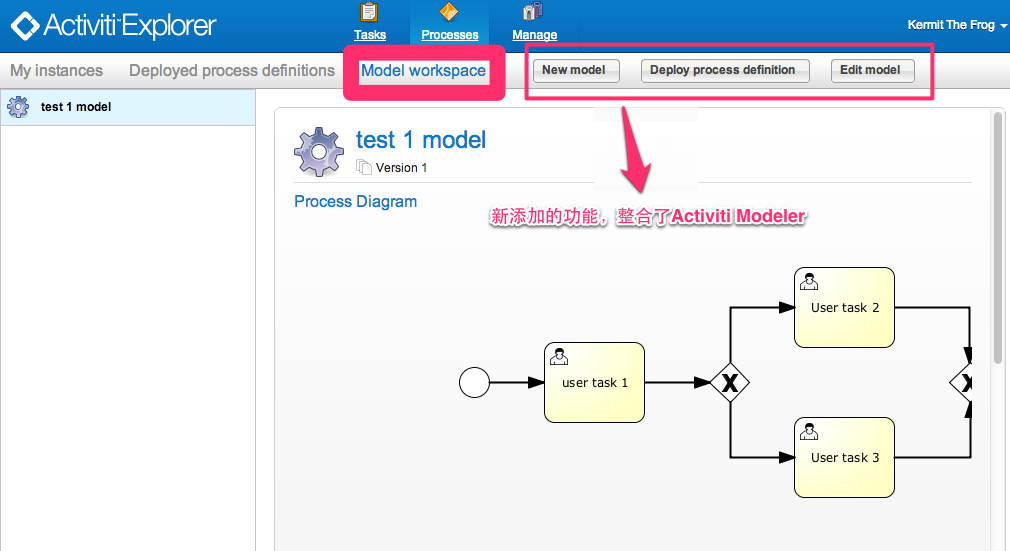Select the User task 2 box
Viewport: 1010px width, 551px height.
pyautogui.click(x=844, y=307)
